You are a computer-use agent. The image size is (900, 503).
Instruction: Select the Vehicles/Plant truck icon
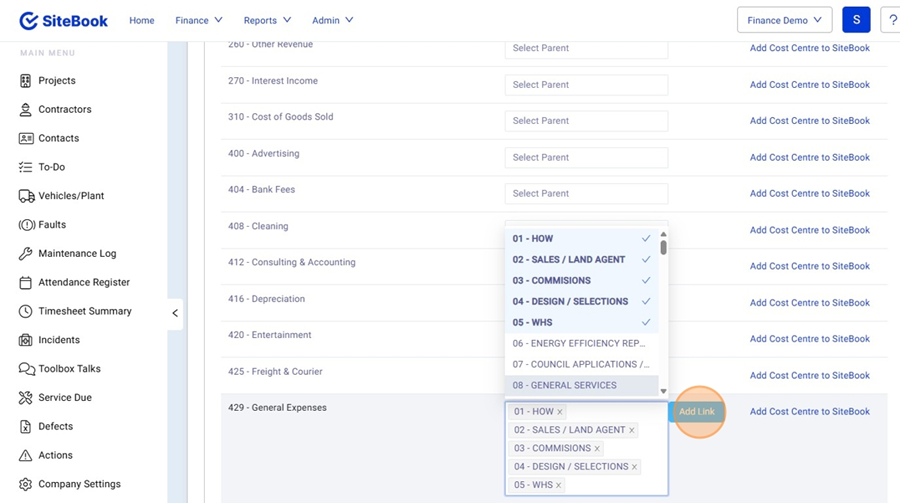coord(26,196)
